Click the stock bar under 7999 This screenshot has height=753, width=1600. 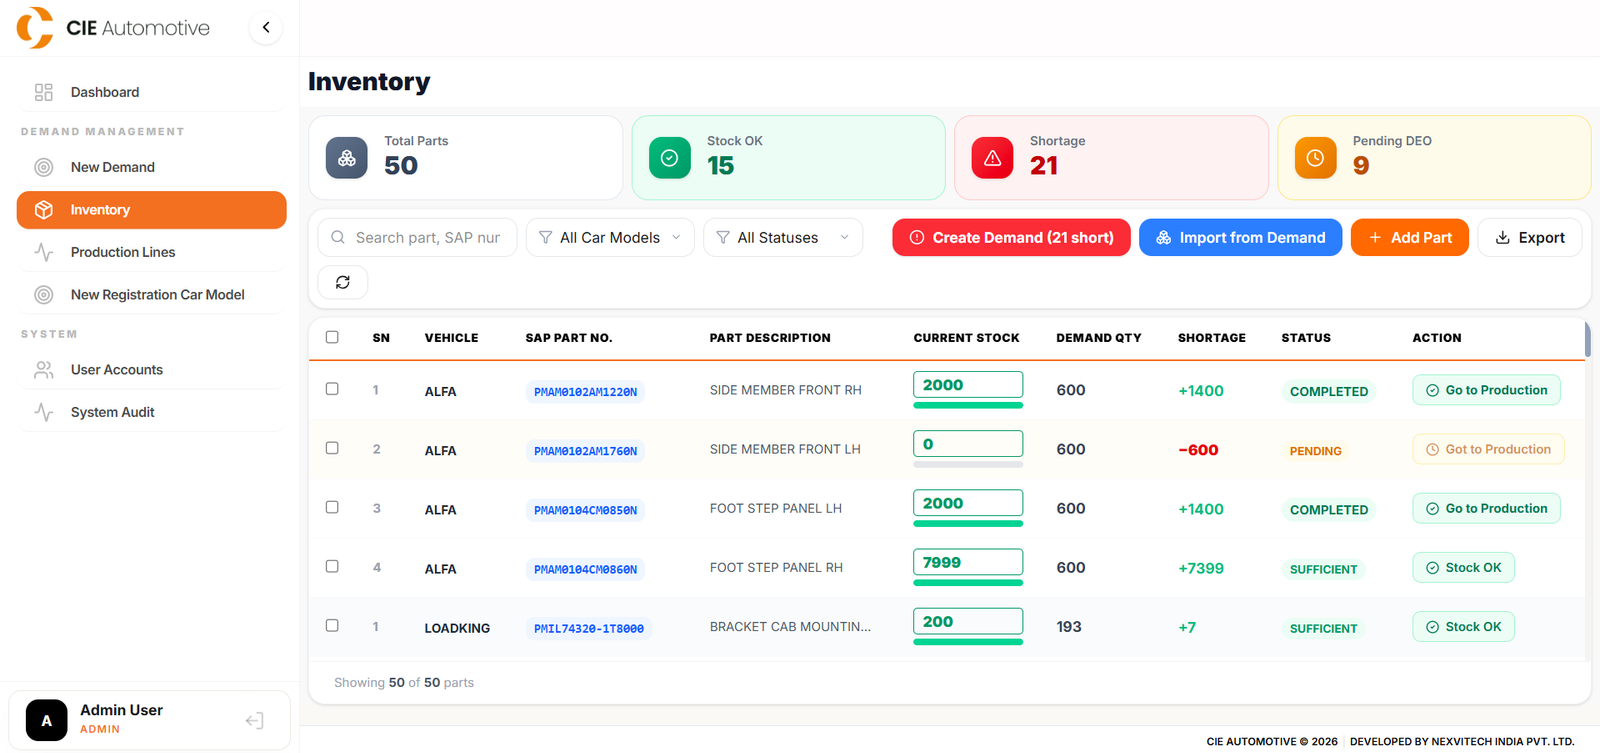tap(968, 582)
